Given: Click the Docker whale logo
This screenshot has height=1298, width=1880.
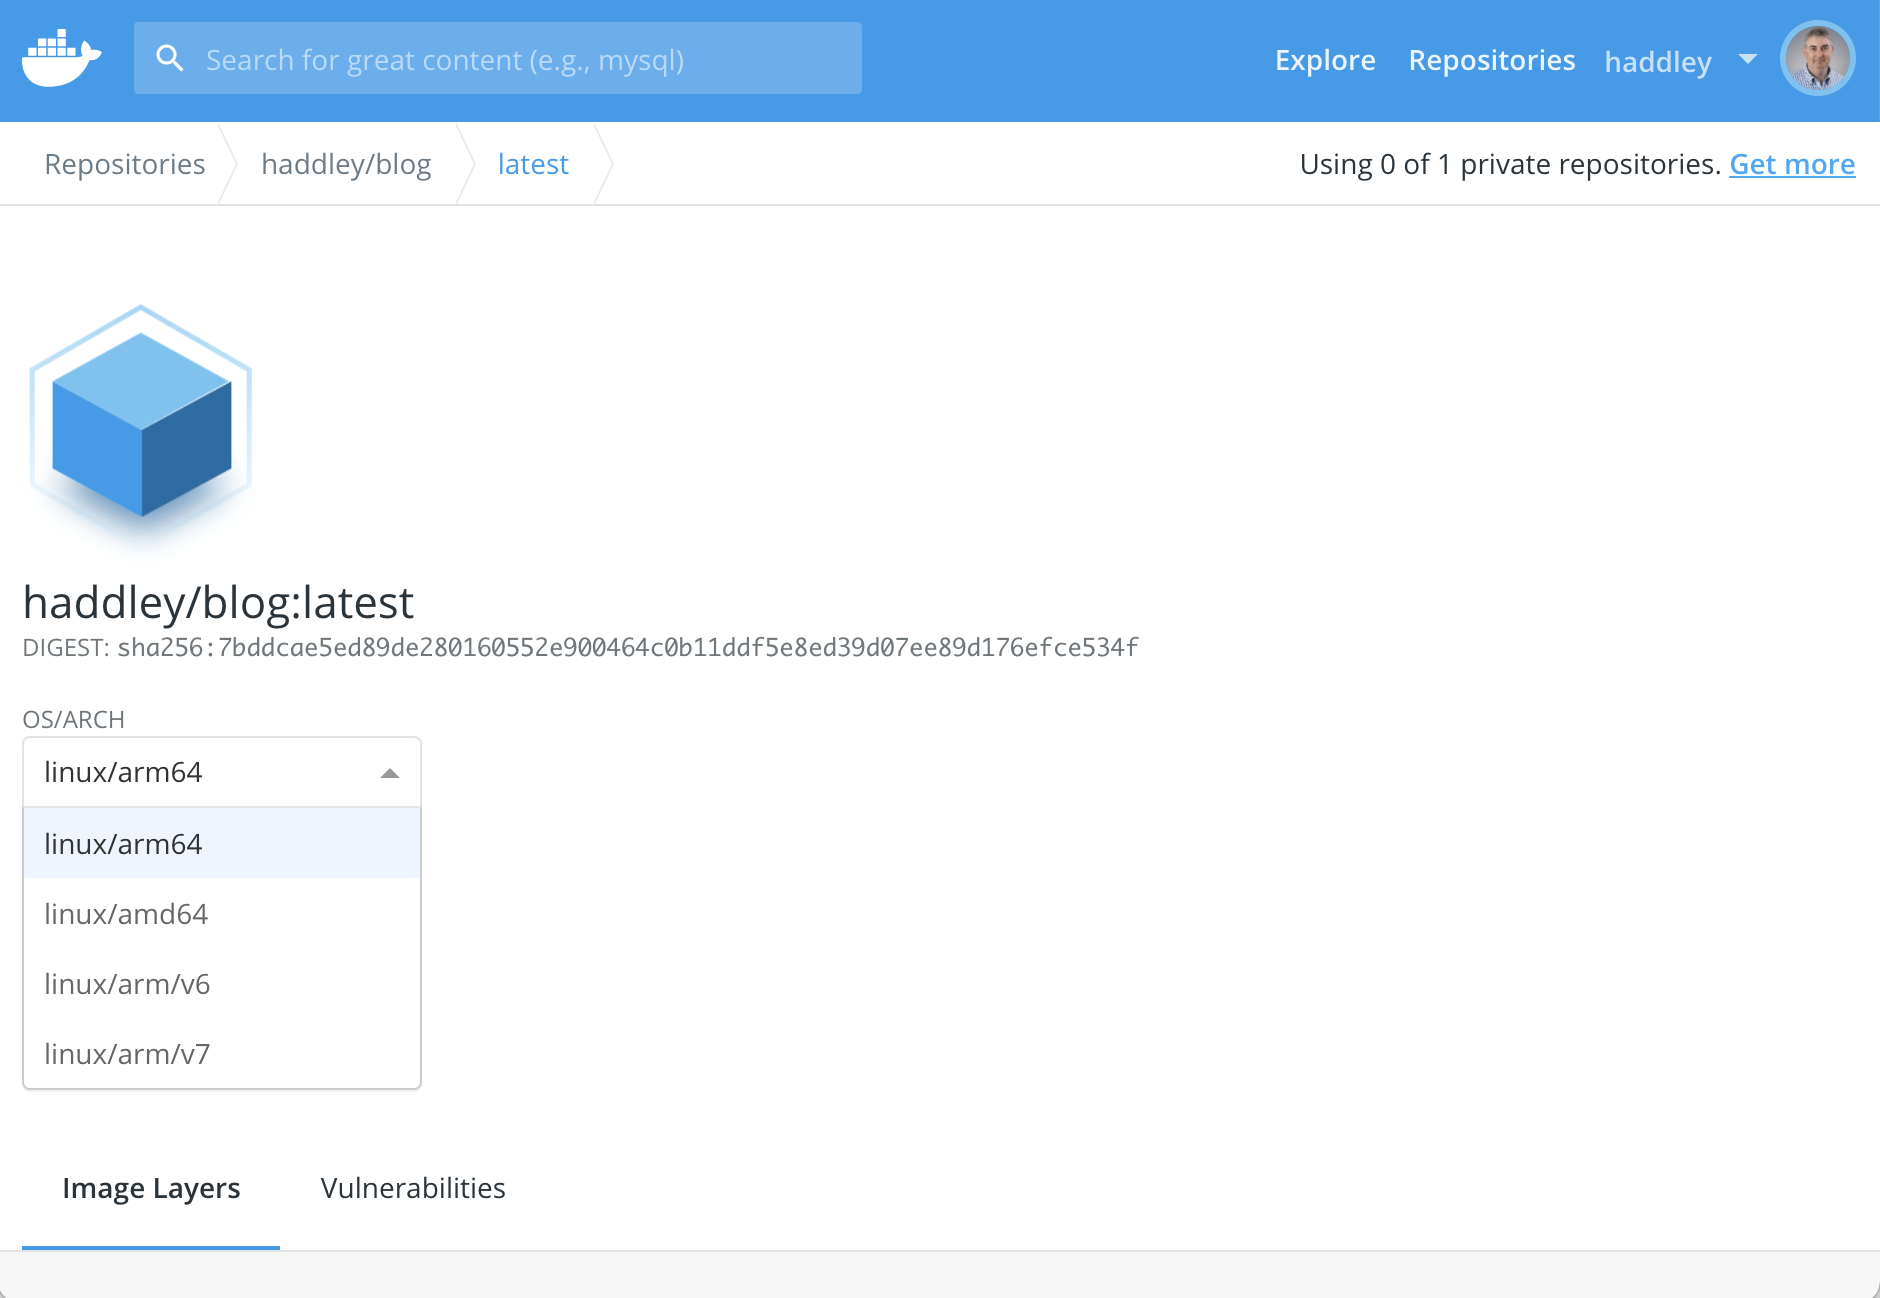Looking at the screenshot, I should [61, 59].
